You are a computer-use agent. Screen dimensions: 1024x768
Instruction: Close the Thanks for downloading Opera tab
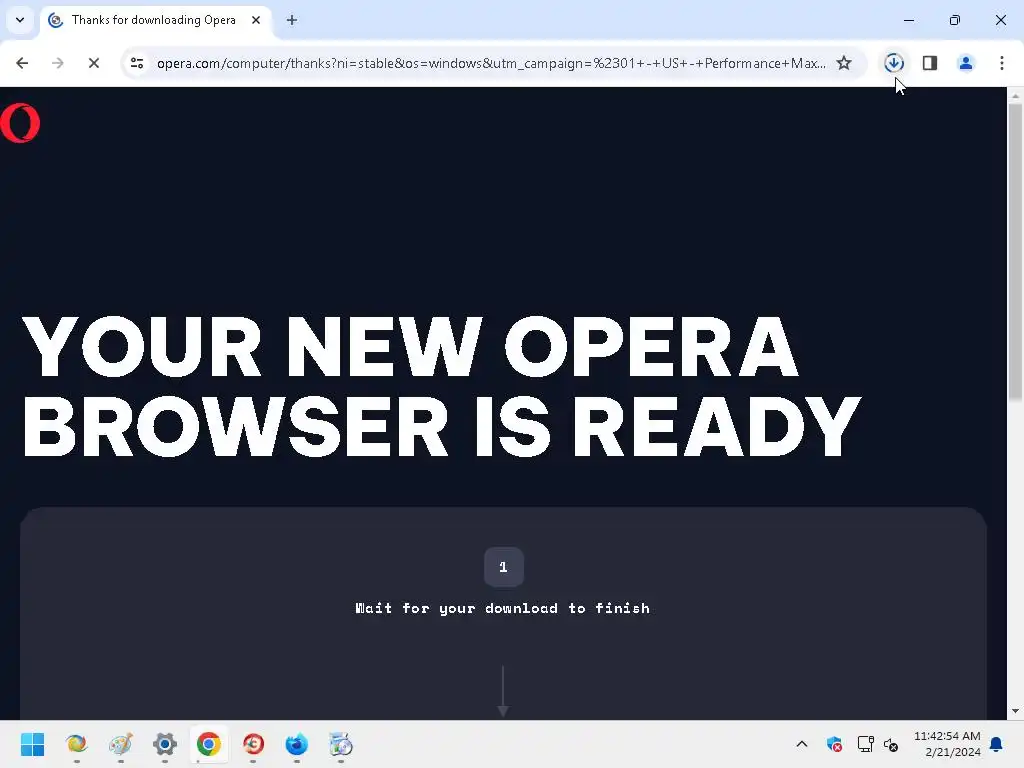click(256, 20)
